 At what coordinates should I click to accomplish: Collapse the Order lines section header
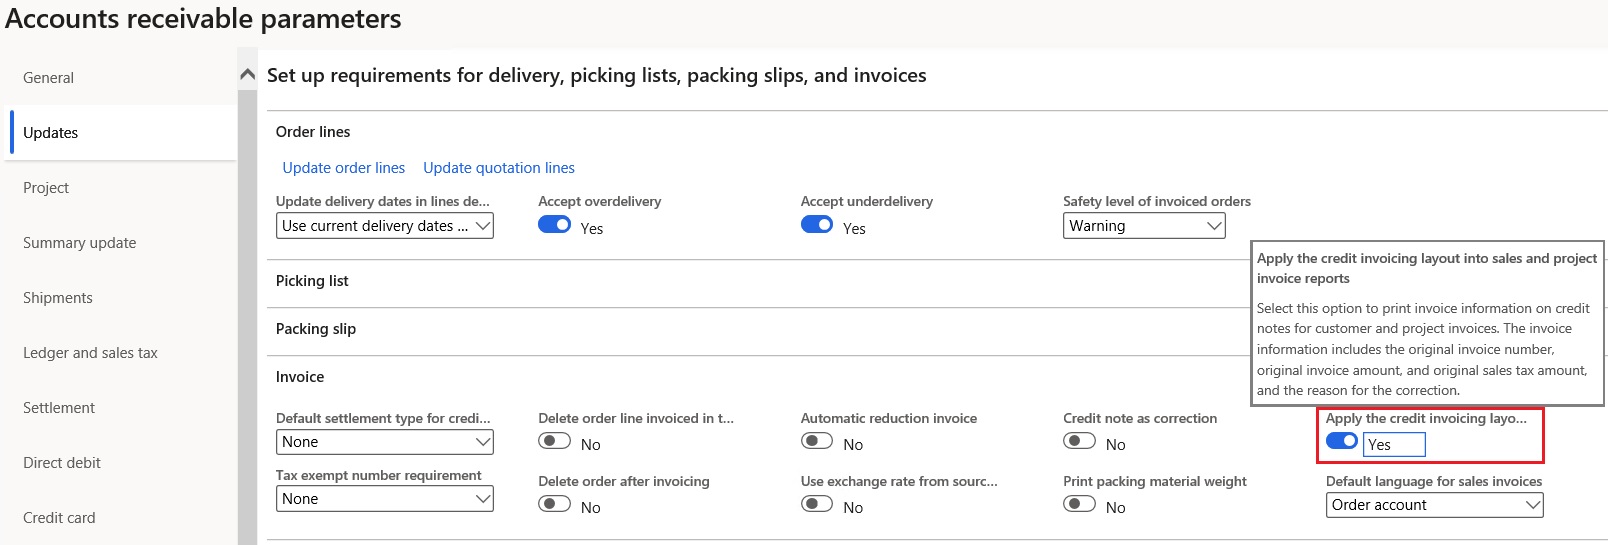[x=313, y=132]
